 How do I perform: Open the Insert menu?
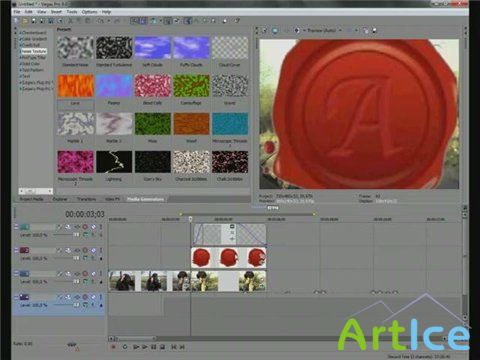[x=56, y=12]
